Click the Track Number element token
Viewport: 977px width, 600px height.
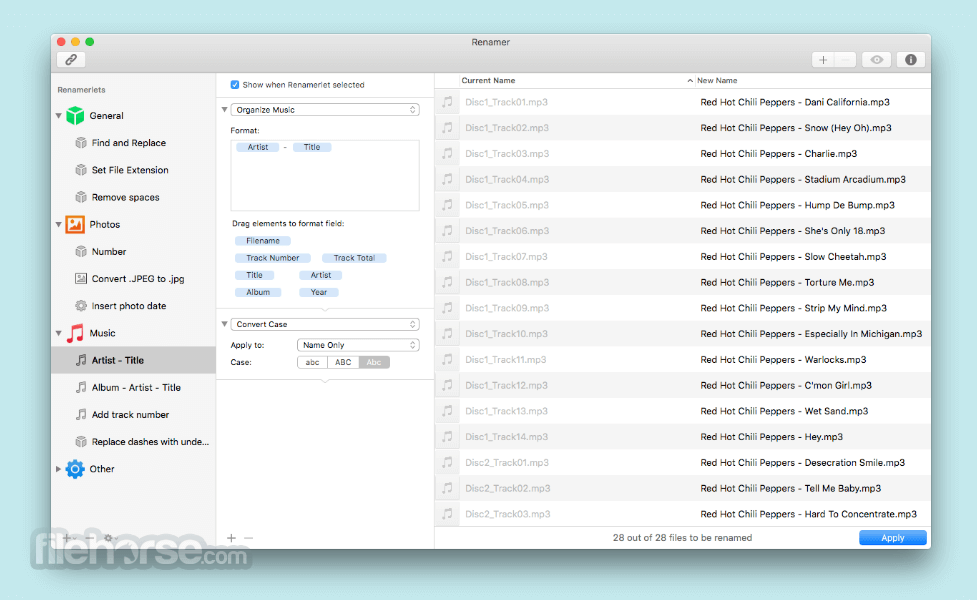(x=272, y=258)
